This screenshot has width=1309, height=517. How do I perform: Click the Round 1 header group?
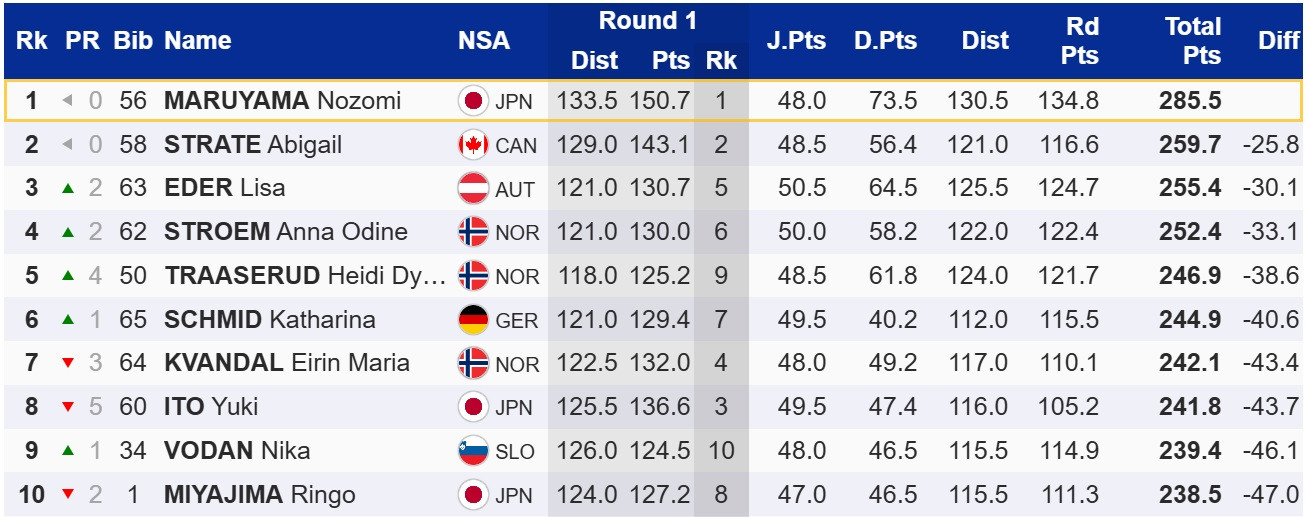pyautogui.click(x=647, y=21)
